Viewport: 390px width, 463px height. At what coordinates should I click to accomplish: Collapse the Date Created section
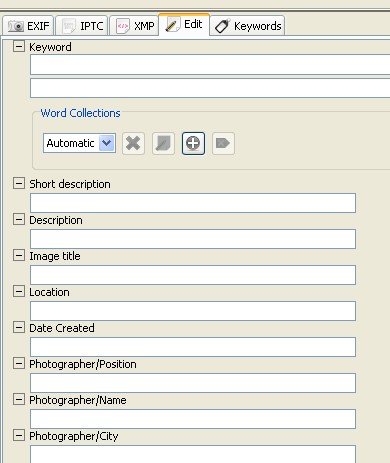coord(19,327)
